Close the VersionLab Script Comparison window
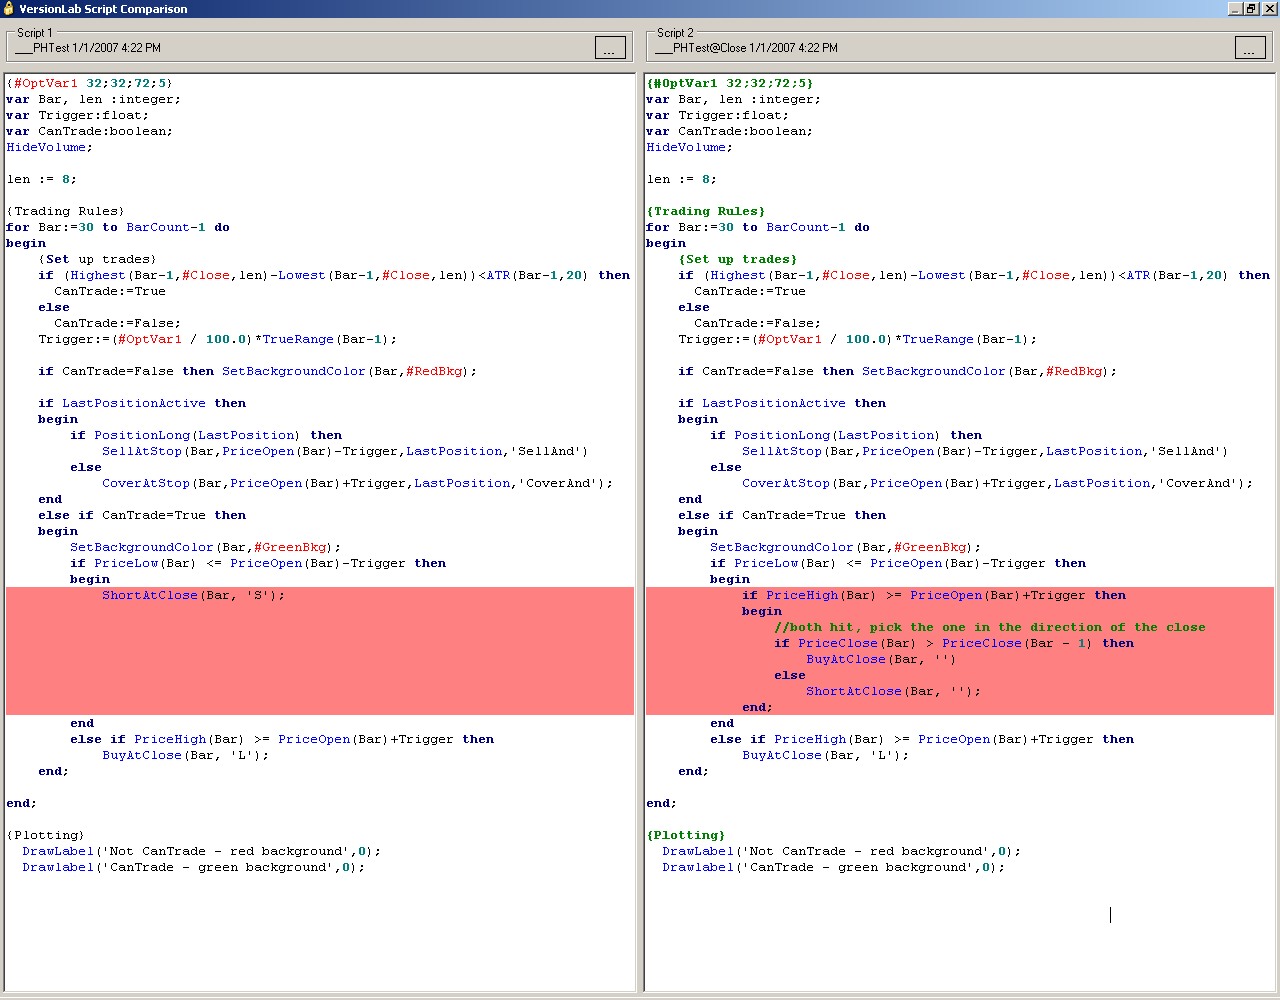The image size is (1280, 1000). 1268,9
